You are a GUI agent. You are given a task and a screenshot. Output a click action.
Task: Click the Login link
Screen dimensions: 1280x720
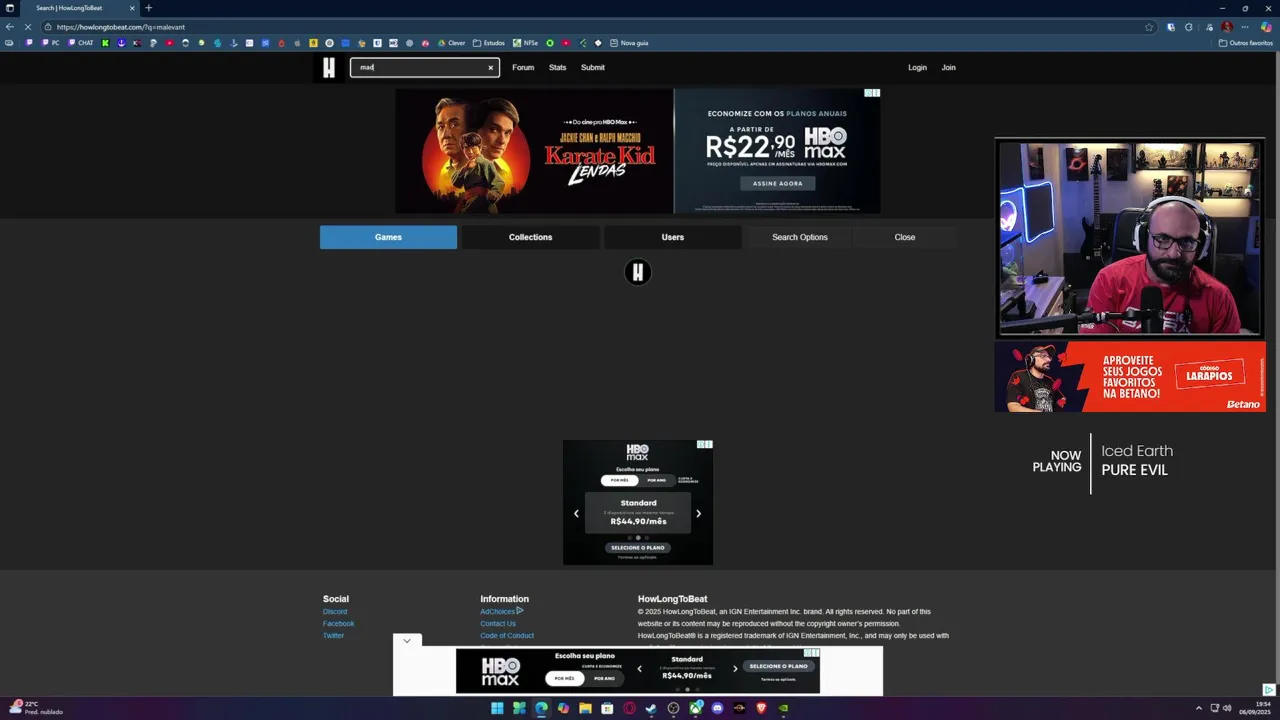coord(917,67)
